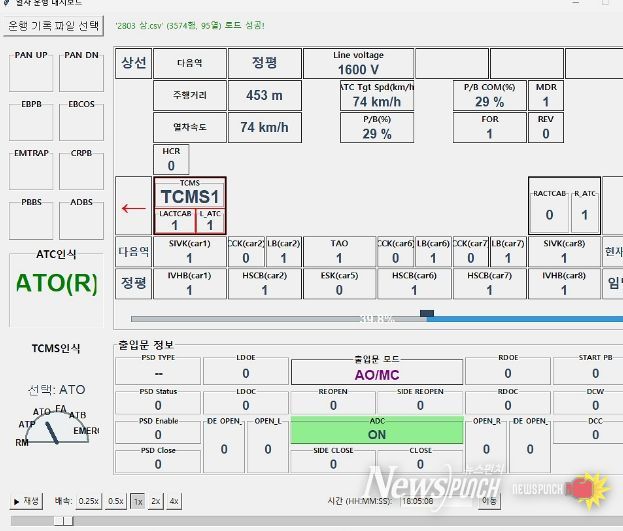The image size is (623, 531).
Task: Select the 1x playback speed
Action: click(x=138, y=501)
